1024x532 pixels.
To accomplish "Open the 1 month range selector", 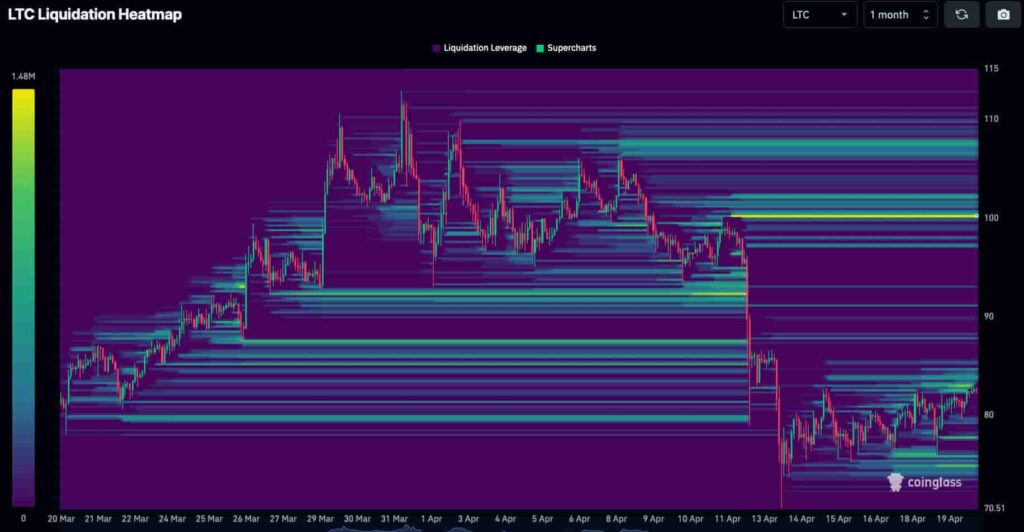I will coord(900,14).
